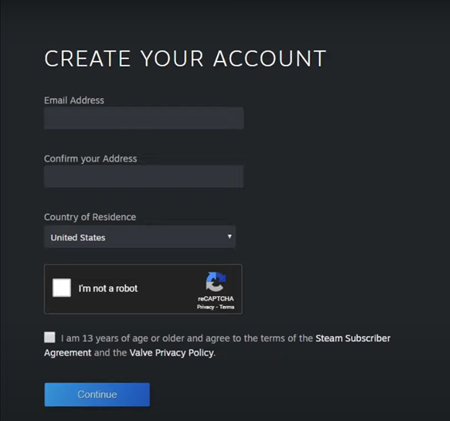Open the Country of Residence dropdown arrow
Image resolution: width=450 pixels, height=421 pixels.
[229, 236]
